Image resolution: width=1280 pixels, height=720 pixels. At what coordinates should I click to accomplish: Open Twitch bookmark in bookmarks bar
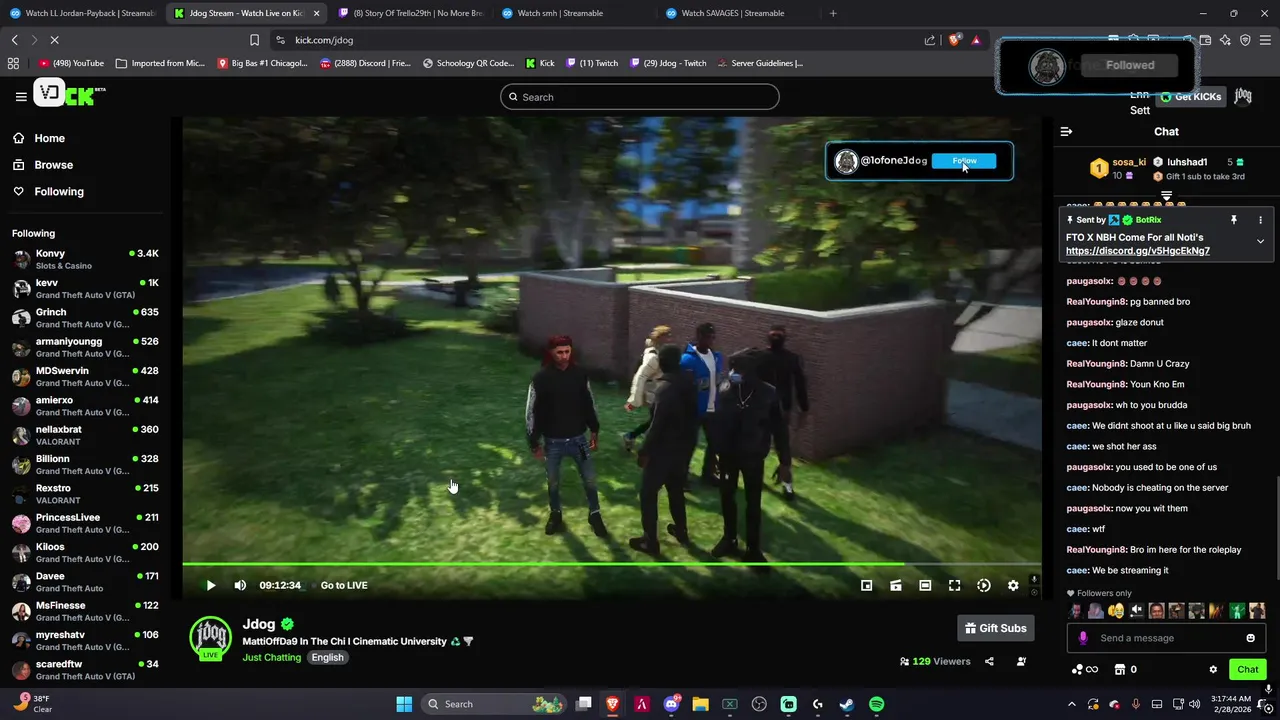[593, 63]
